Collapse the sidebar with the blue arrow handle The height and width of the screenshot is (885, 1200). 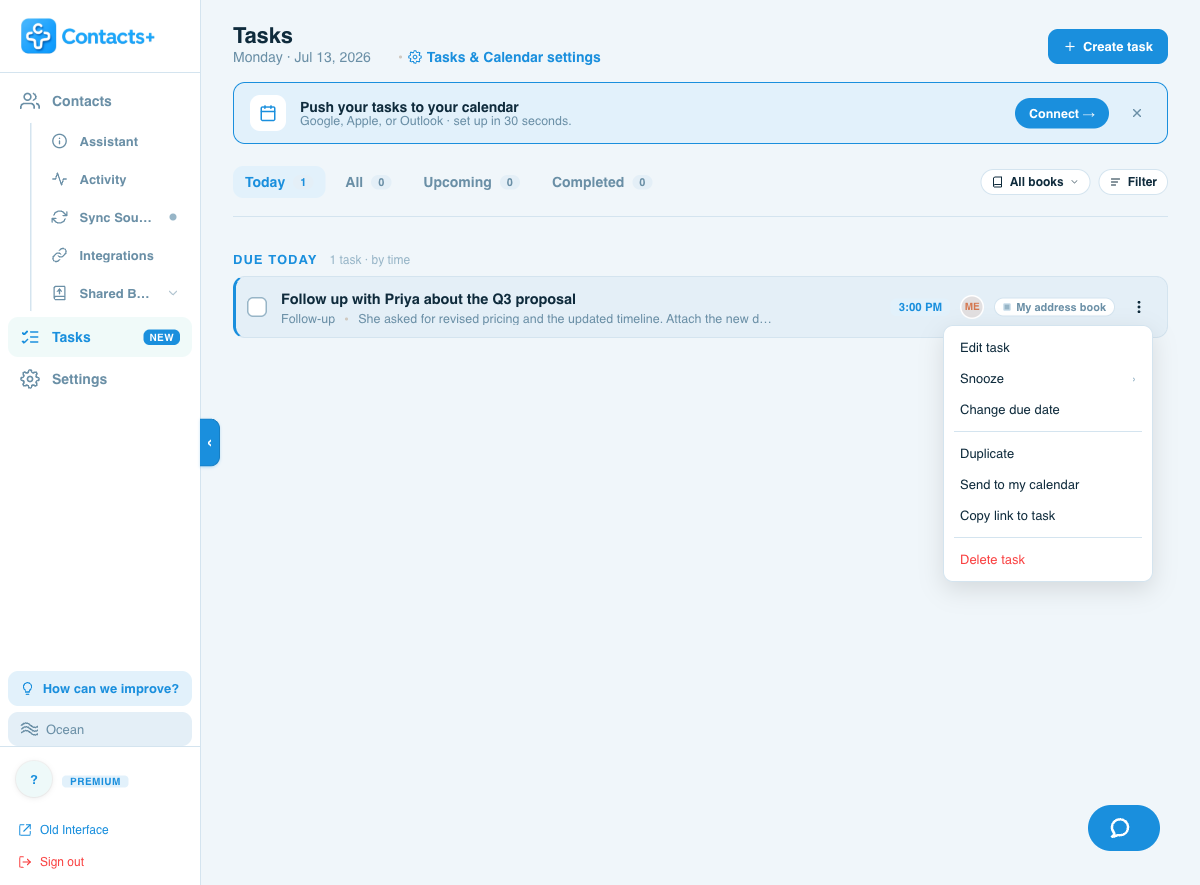210,442
